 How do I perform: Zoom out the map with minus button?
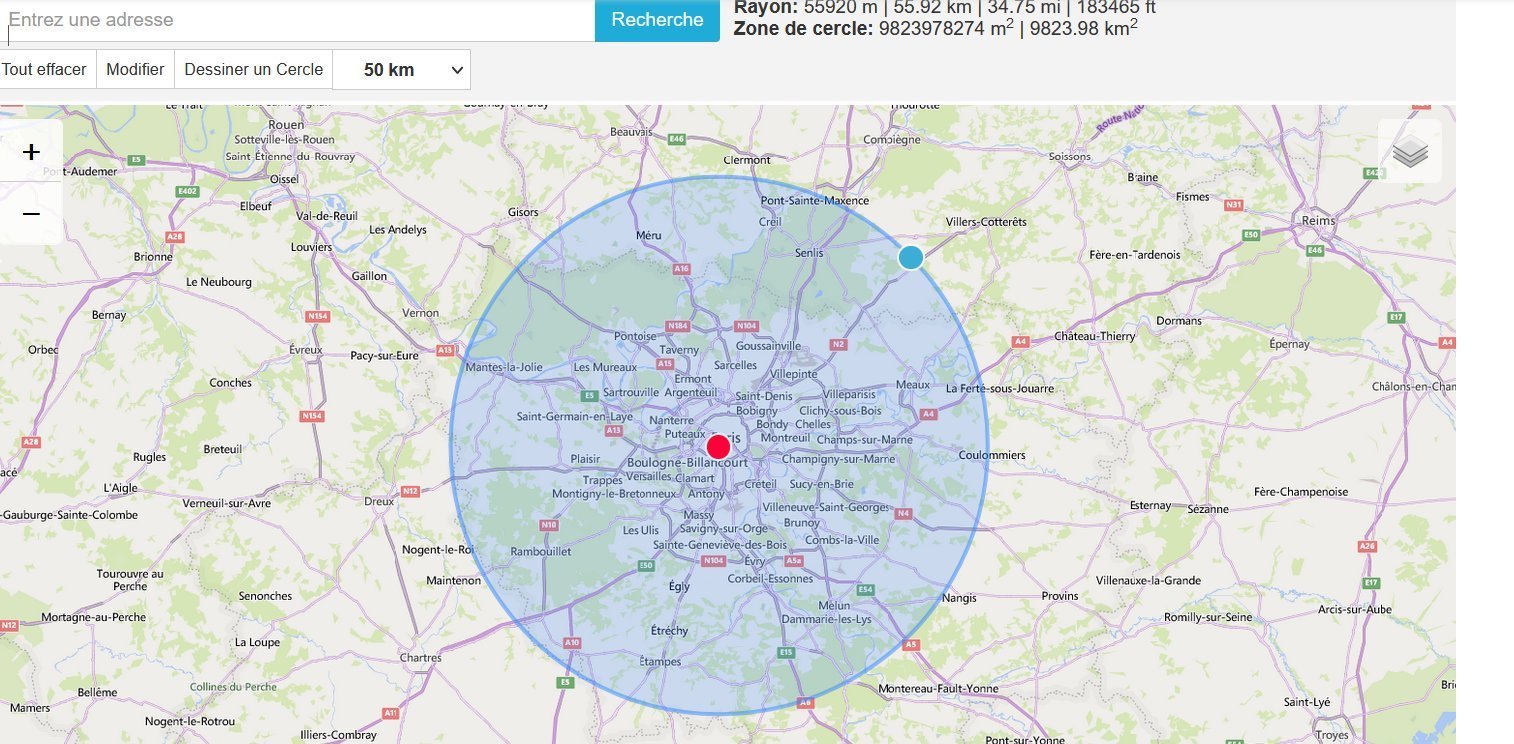pyautogui.click(x=31, y=214)
